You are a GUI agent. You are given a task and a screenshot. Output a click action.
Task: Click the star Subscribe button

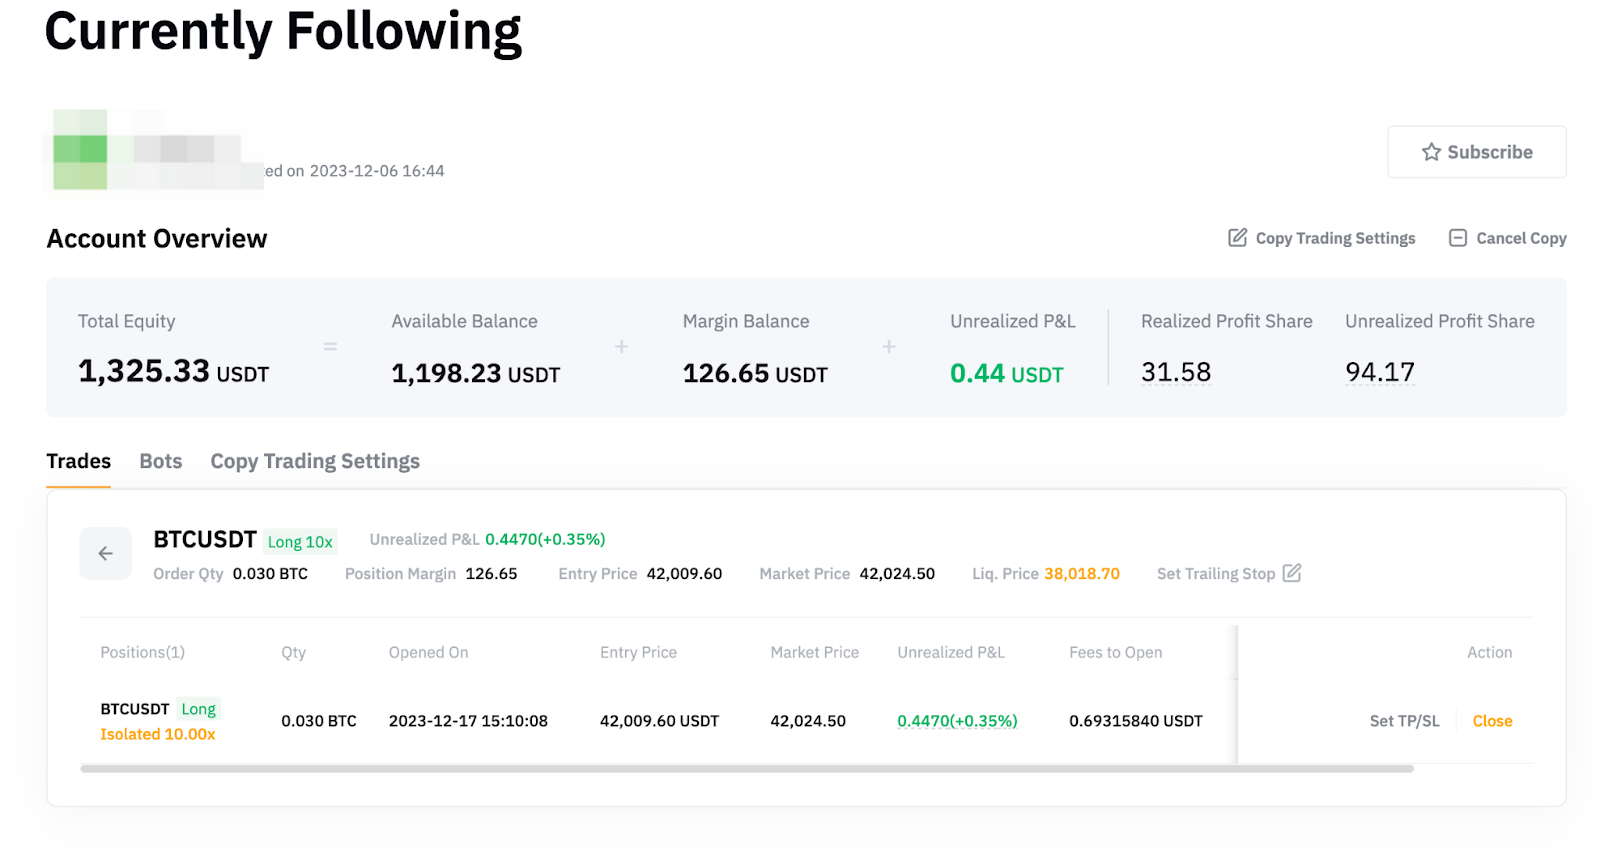pyautogui.click(x=1476, y=152)
